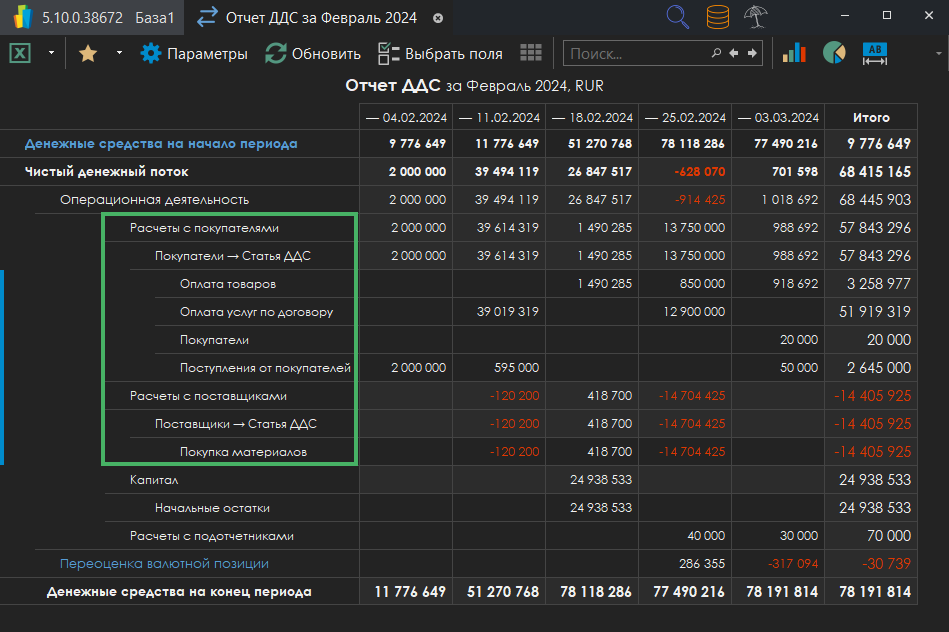The width and height of the screenshot is (949, 632).
Task: Click the Excel export icon
Action: 20,54
